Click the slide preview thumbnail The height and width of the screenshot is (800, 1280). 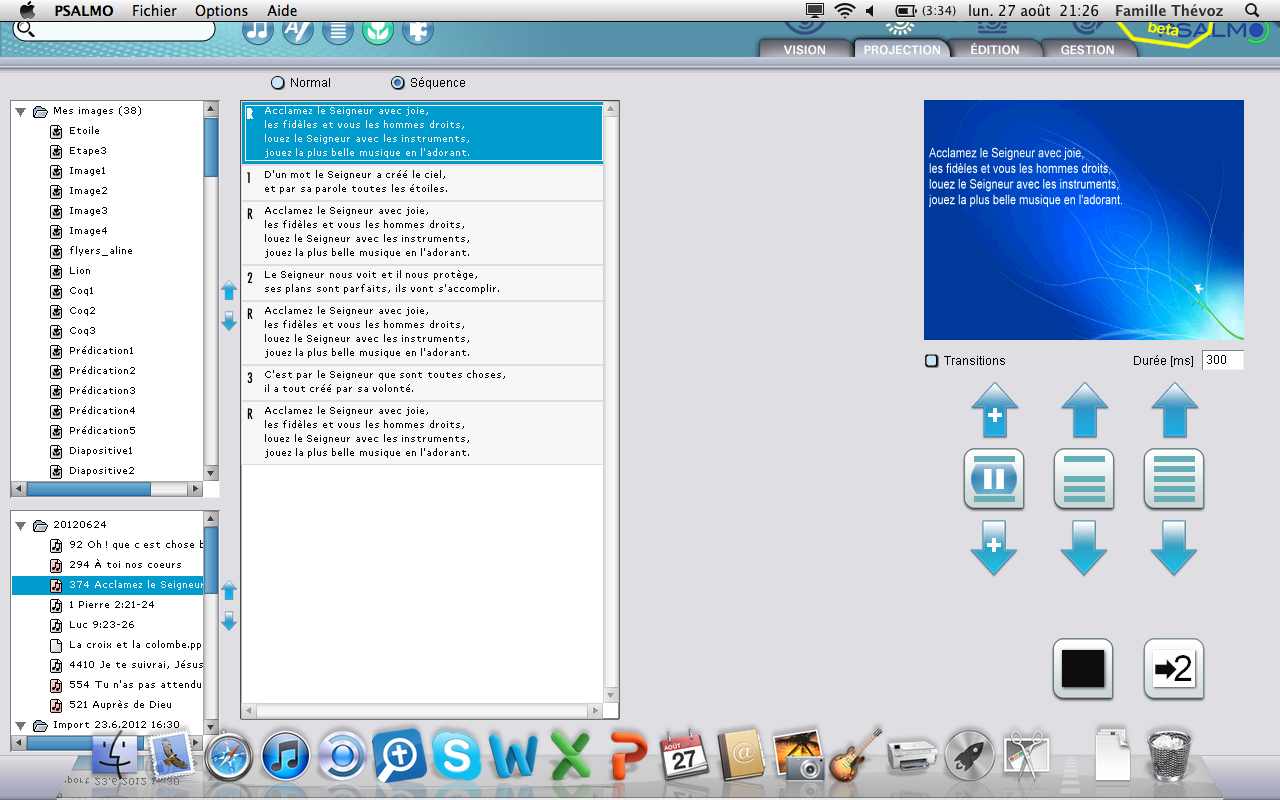pos(1084,220)
